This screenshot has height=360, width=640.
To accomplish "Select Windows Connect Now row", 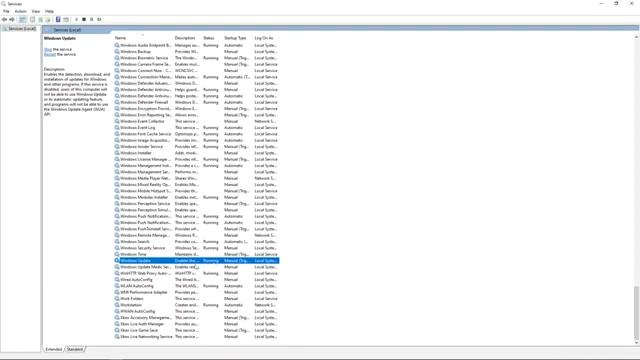I will (x=197, y=71).
